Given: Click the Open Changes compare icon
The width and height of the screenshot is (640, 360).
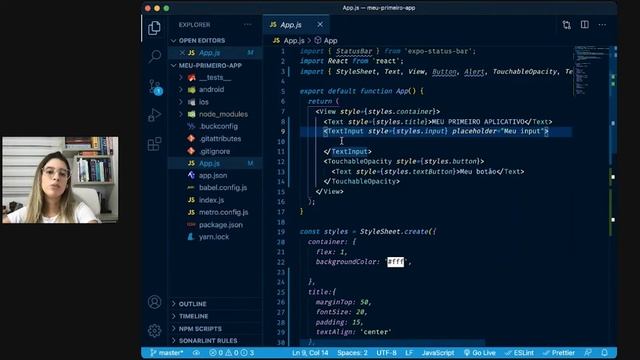Looking at the screenshot, I should (567, 25).
